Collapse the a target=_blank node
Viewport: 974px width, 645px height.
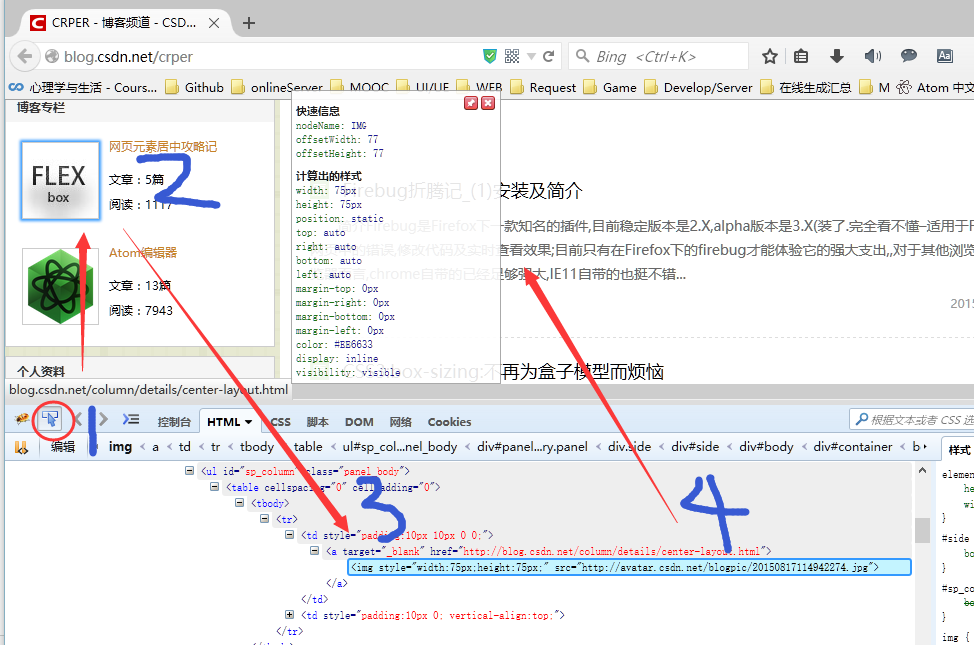point(314,551)
